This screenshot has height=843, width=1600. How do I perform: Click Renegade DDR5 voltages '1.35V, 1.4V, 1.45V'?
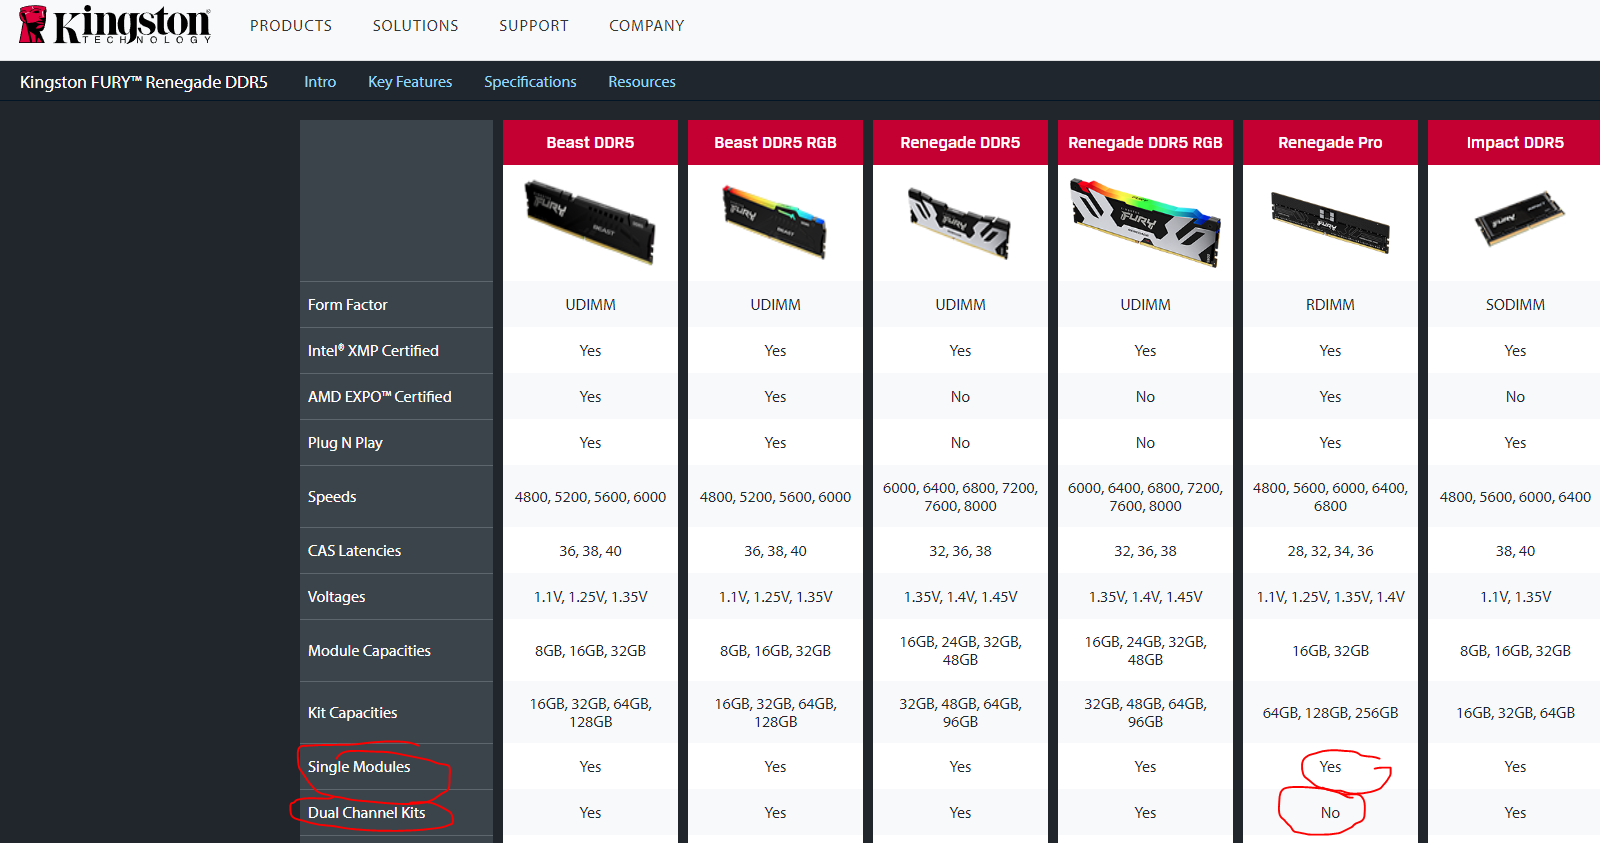960,597
